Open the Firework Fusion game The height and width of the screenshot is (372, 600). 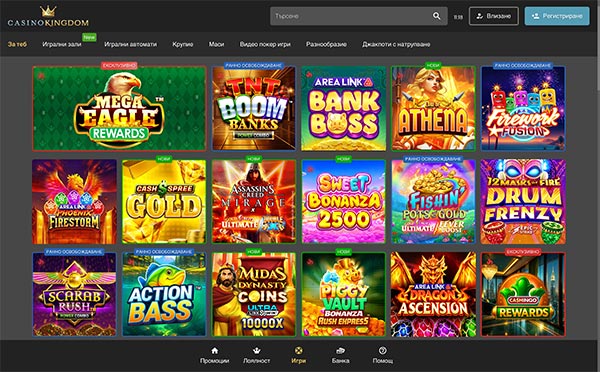(x=523, y=108)
